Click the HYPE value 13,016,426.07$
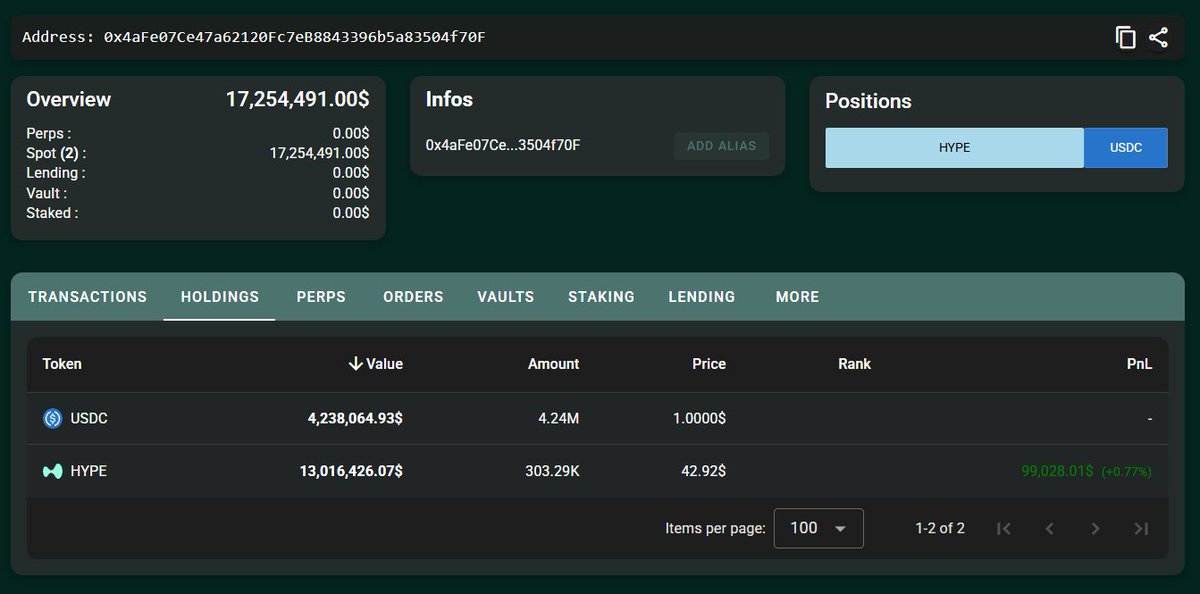1200x594 pixels. pyautogui.click(x=351, y=470)
